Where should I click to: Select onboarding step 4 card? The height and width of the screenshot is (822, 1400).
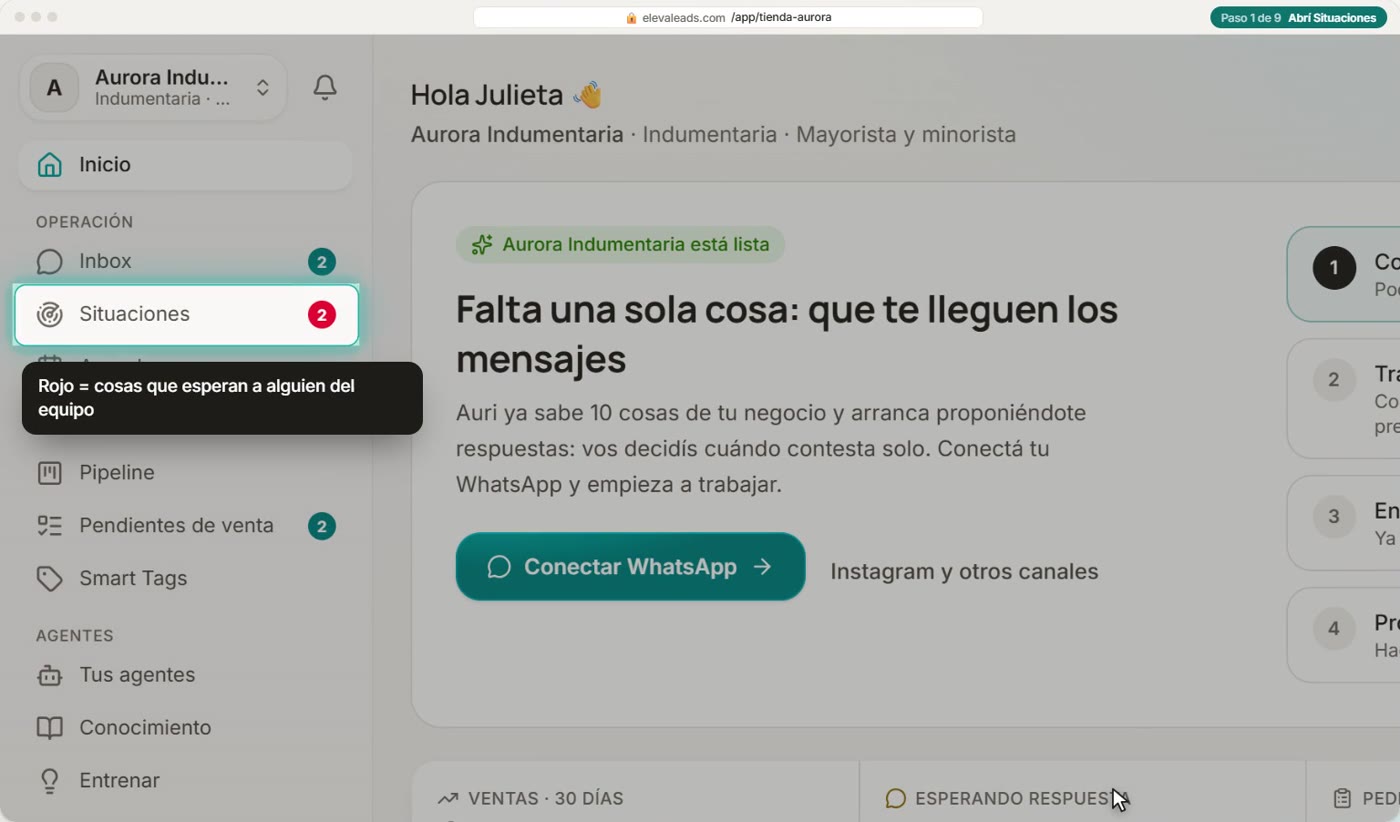(x=1343, y=635)
